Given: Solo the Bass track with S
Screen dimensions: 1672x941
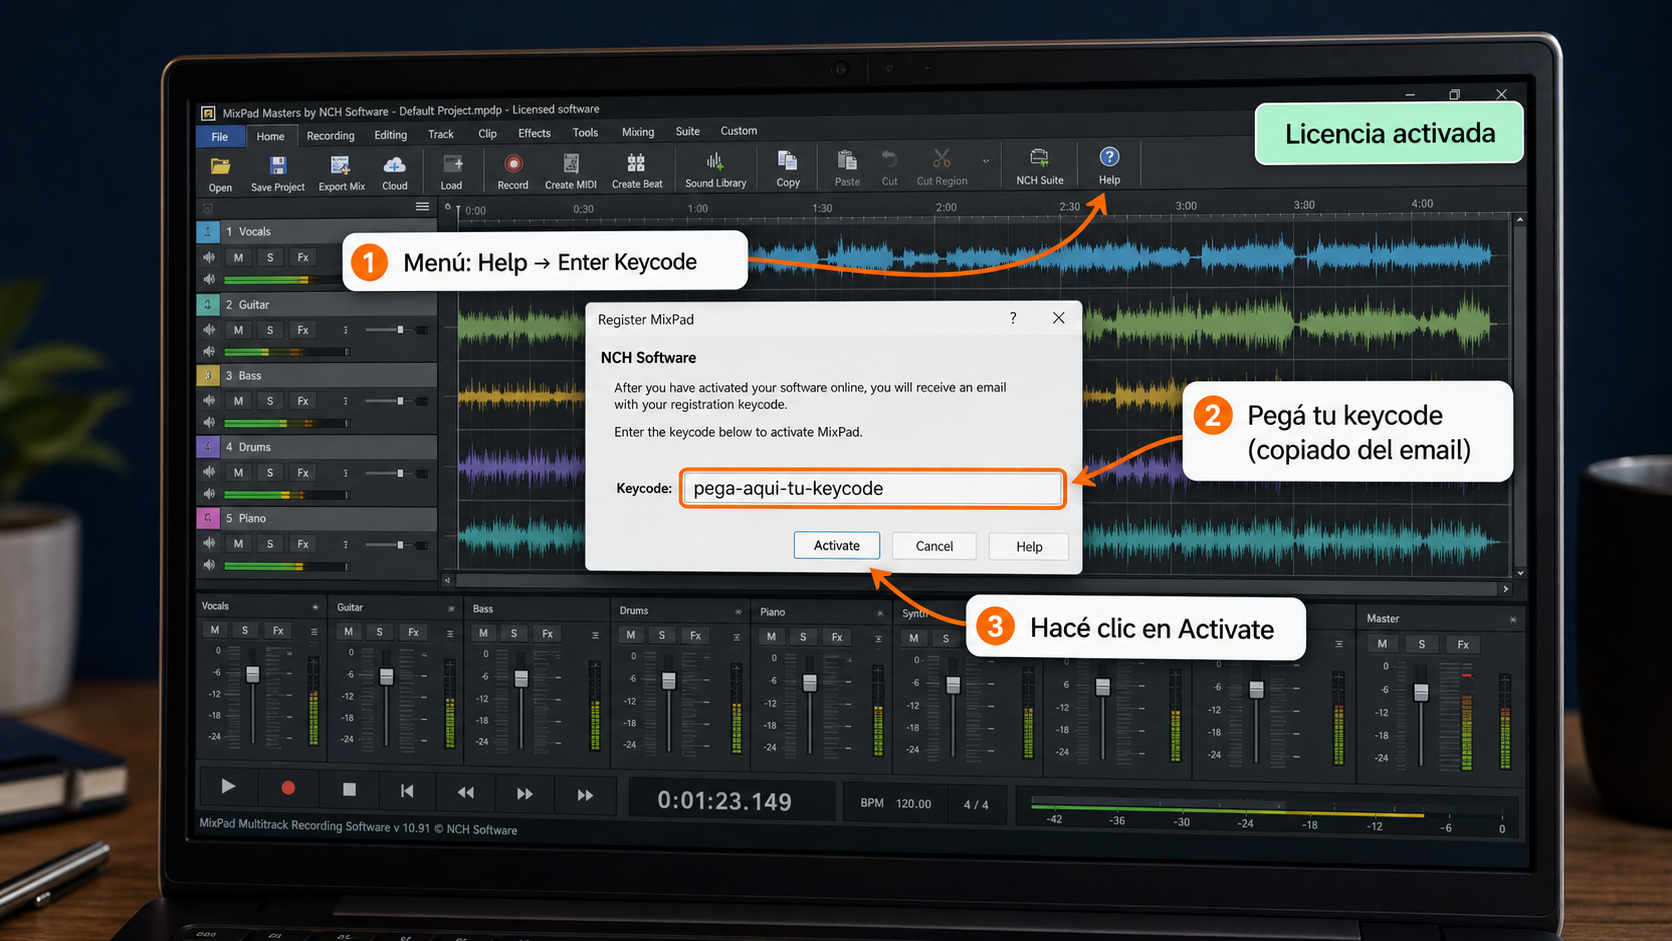Looking at the screenshot, I should point(270,401).
